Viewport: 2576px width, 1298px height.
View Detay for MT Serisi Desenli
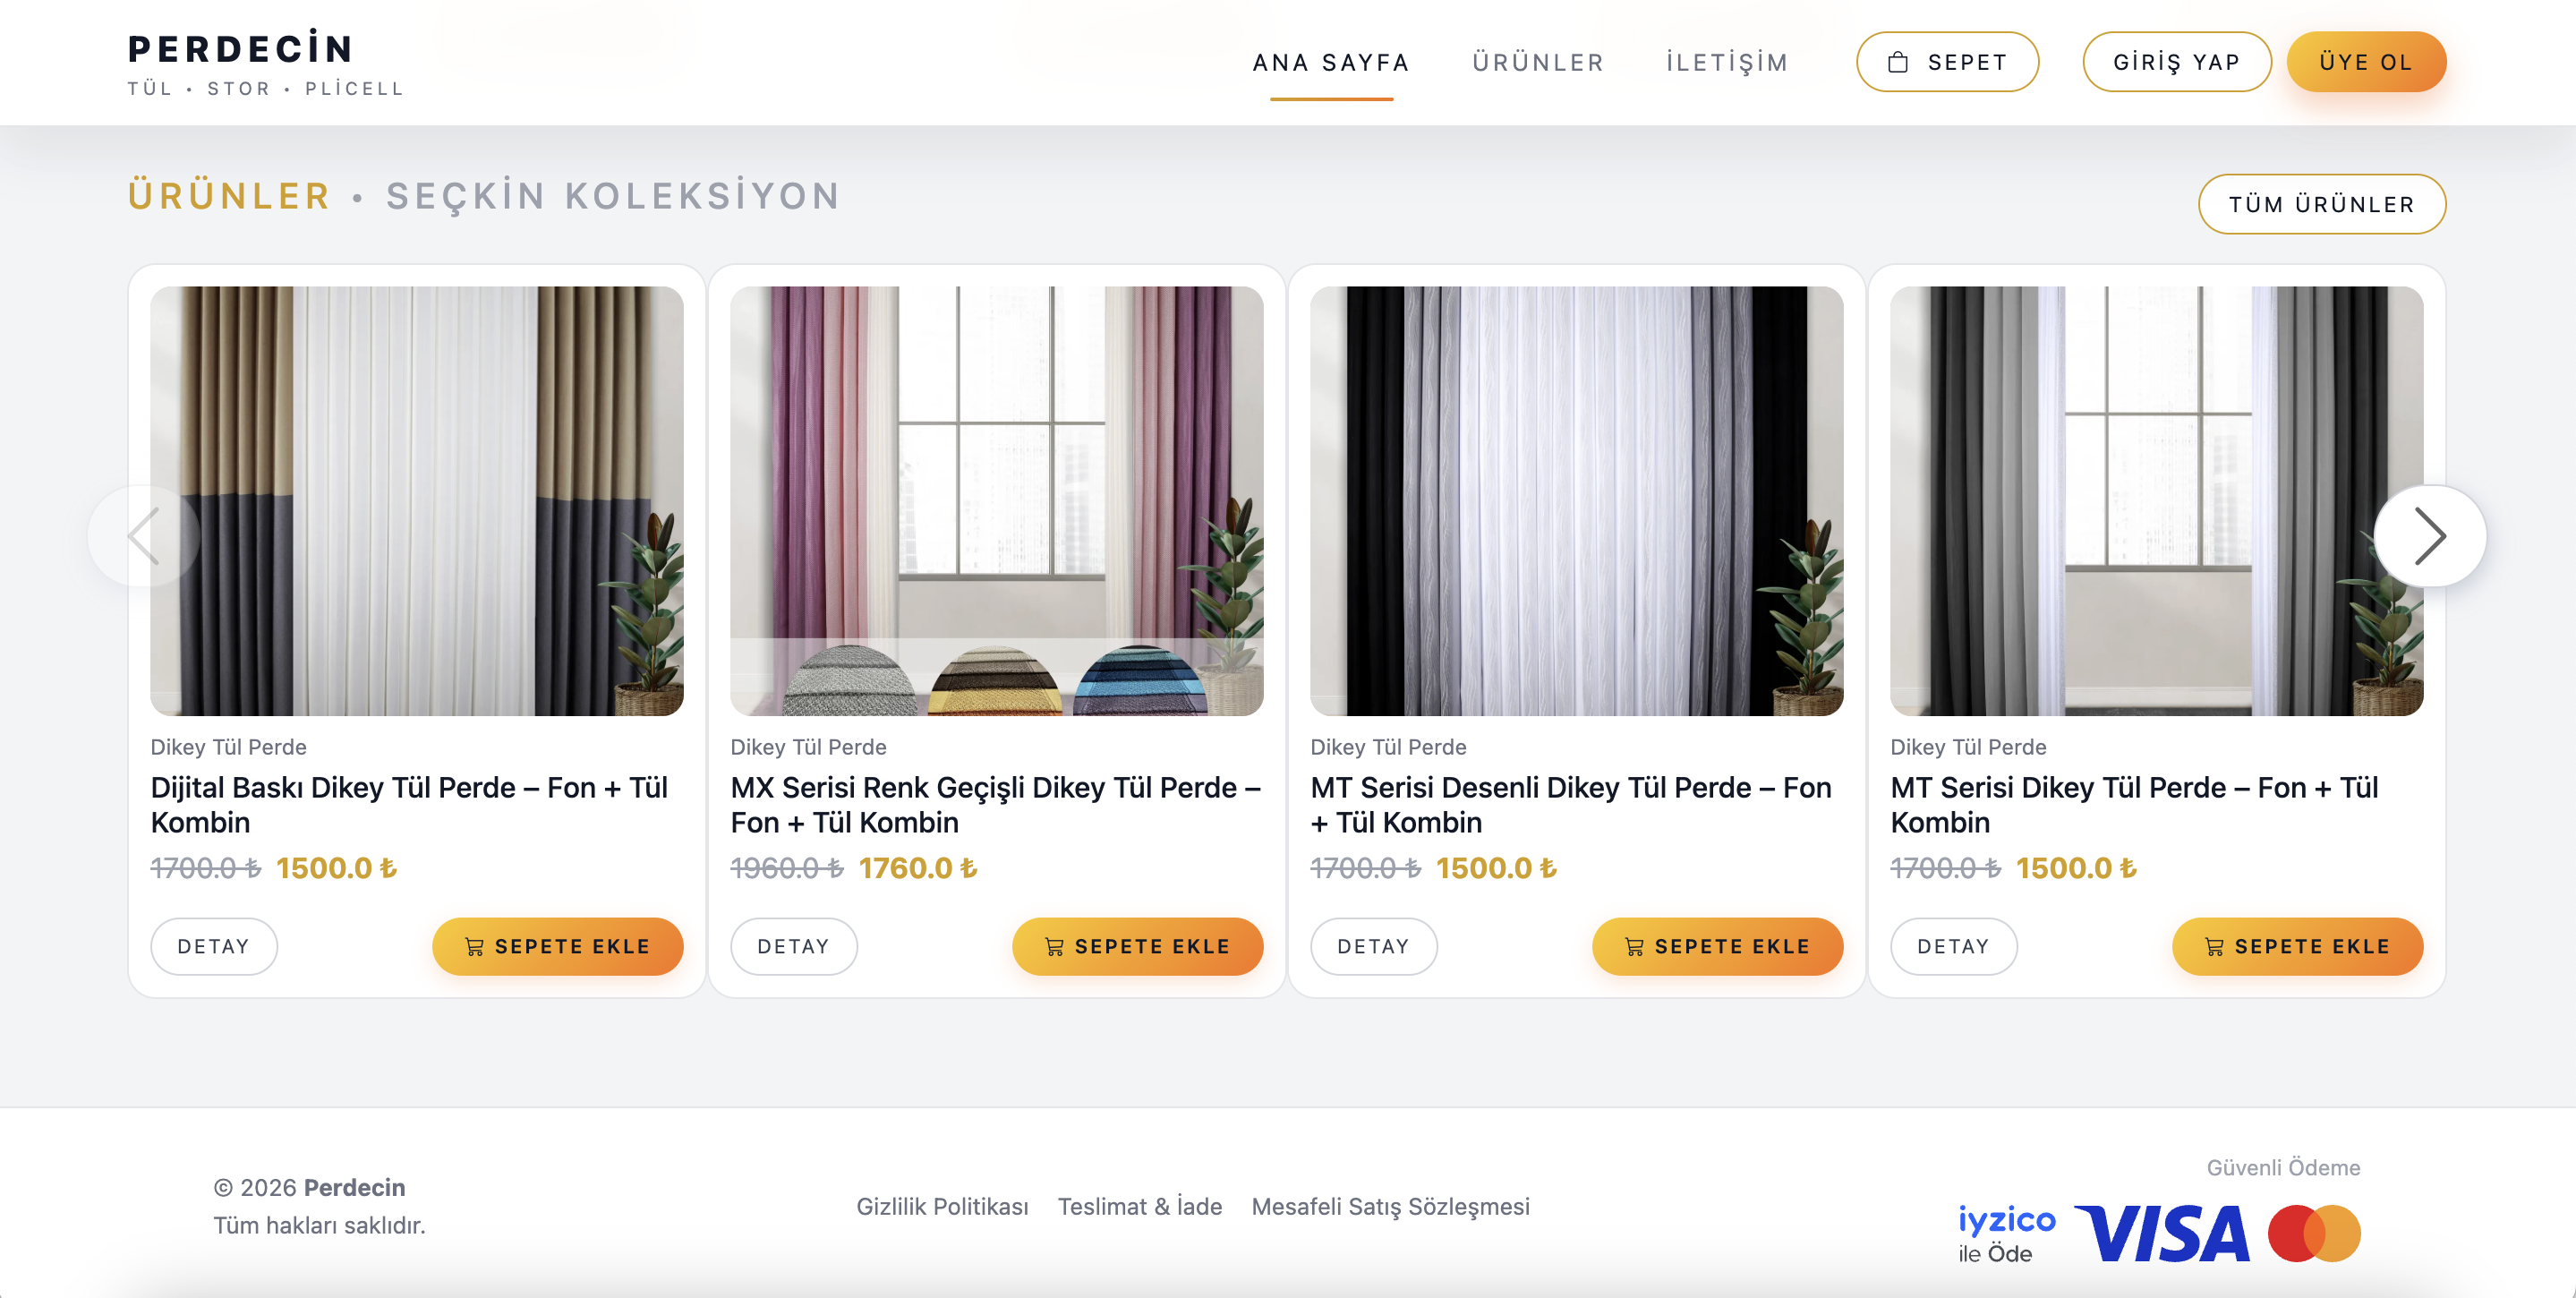pyautogui.click(x=1373, y=946)
